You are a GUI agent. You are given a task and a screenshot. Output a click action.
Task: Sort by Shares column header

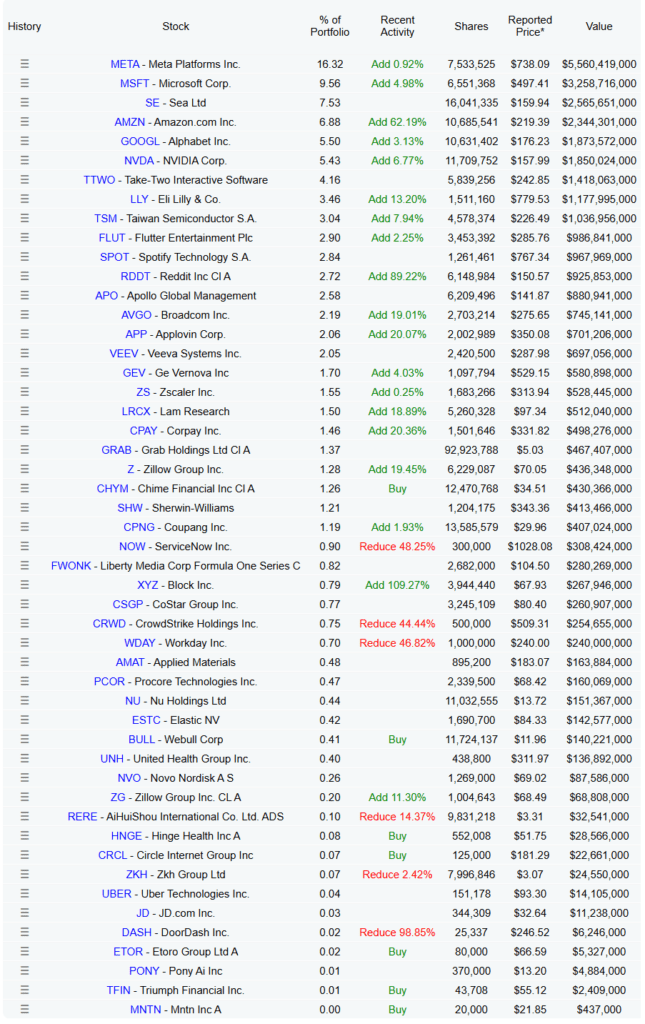click(x=471, y=26)
